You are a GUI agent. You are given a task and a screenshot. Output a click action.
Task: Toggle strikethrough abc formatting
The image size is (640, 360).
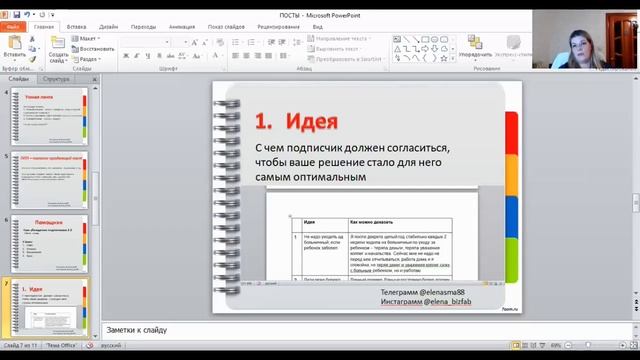170,56
